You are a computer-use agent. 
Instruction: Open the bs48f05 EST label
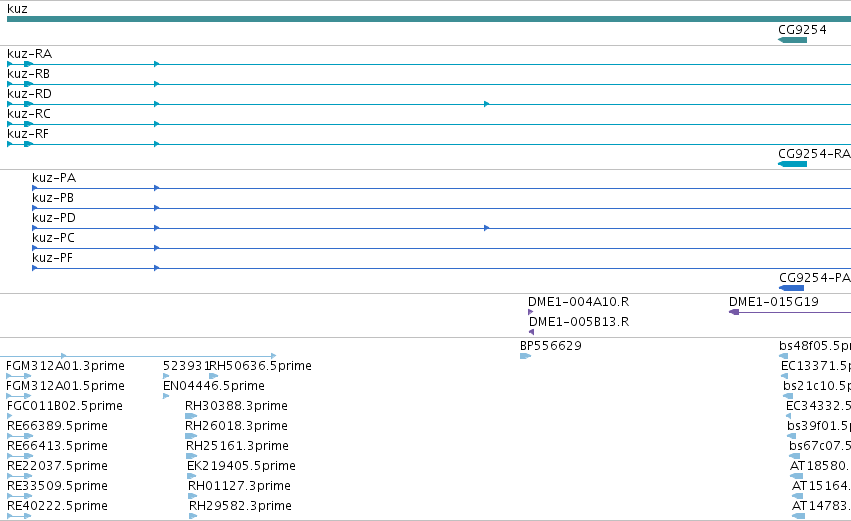(815, 346)
